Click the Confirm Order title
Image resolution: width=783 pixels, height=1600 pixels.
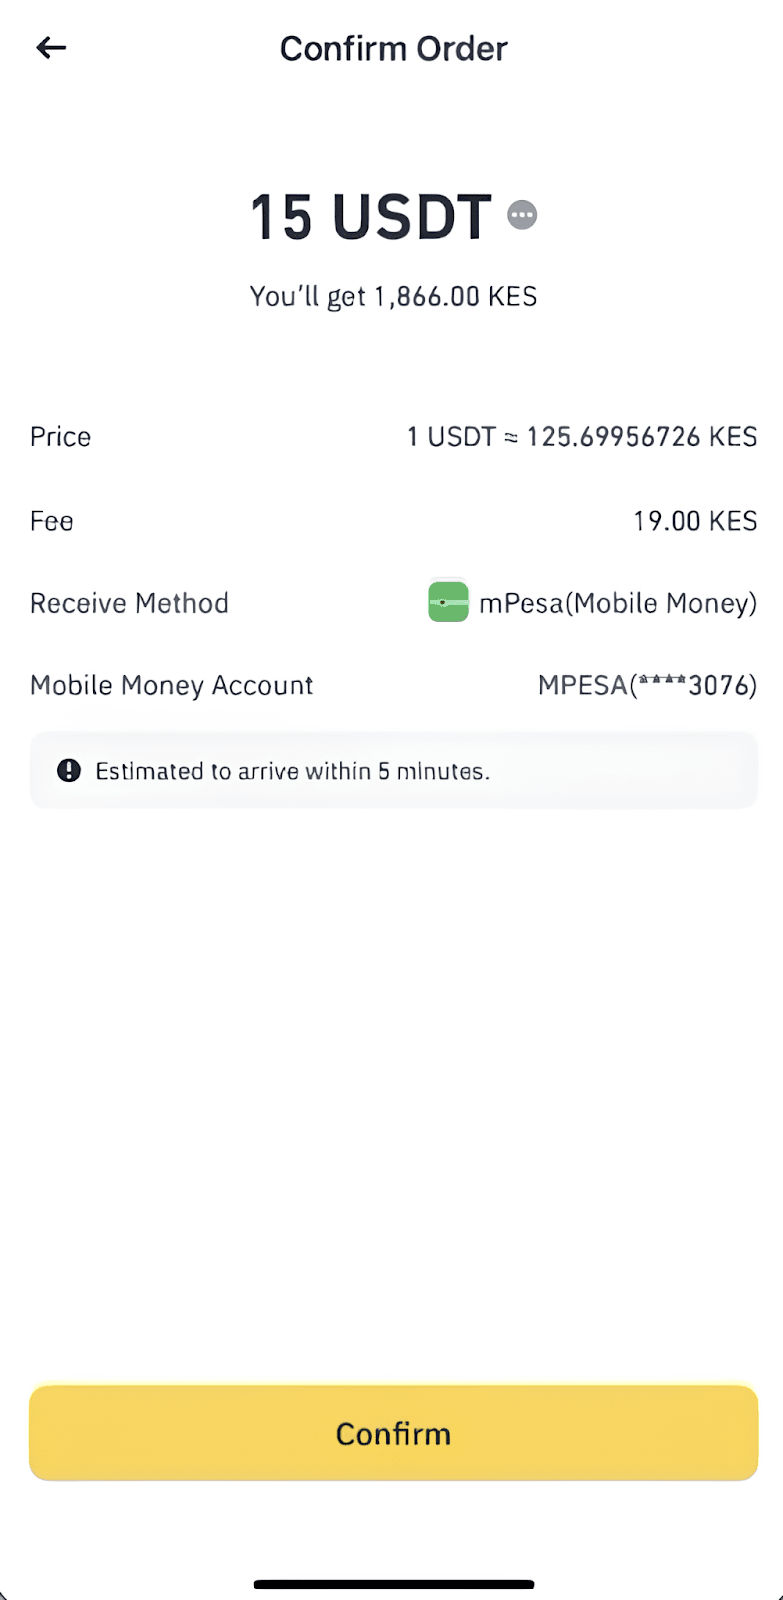(x=393, y=48)
